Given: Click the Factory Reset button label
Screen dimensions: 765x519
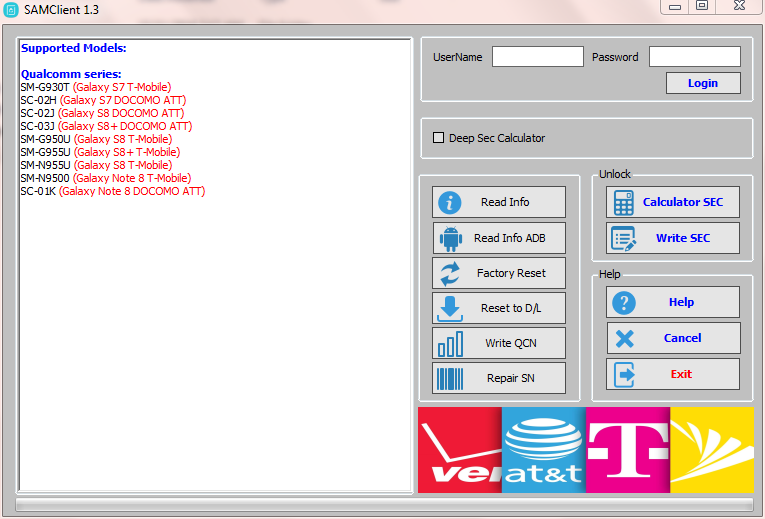Looking at the screenshot, I should click(511, 273).
